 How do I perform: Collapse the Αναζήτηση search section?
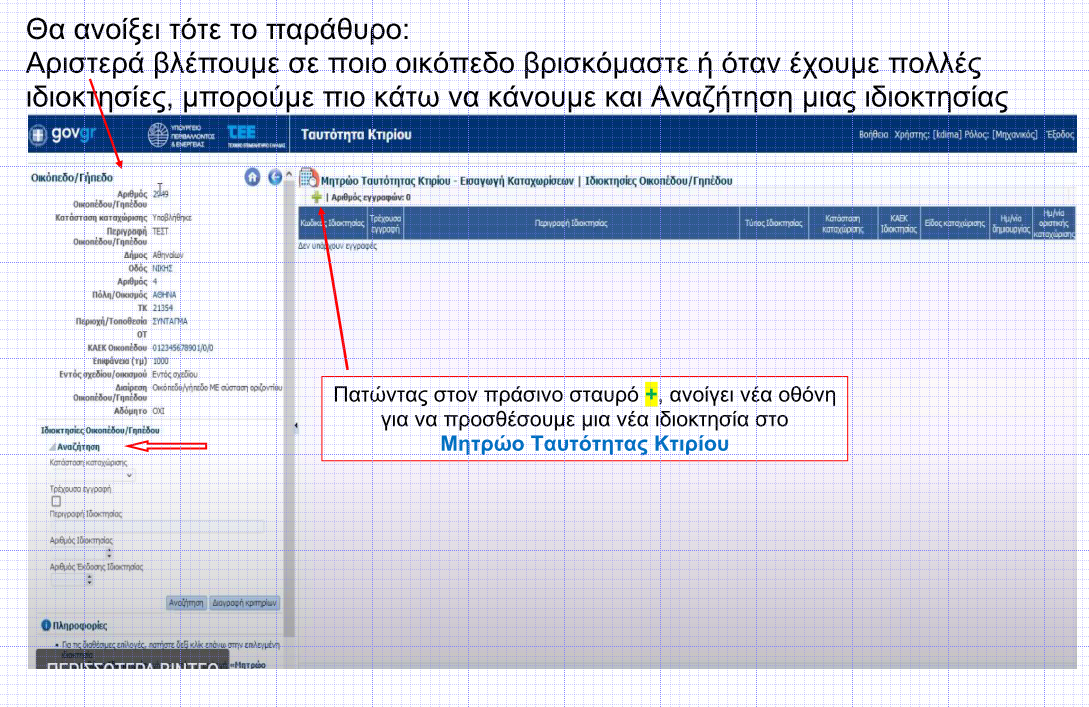[x=50, y=447]
